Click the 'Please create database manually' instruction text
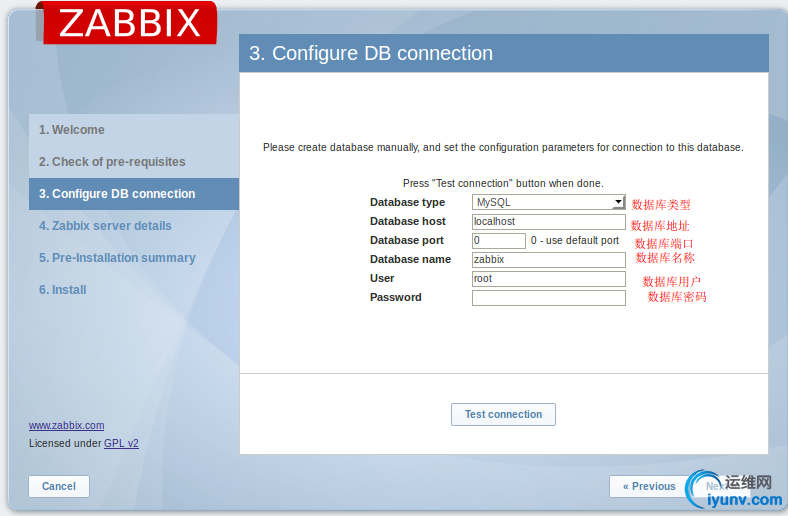788x516 pixels. tap(503, 147)
